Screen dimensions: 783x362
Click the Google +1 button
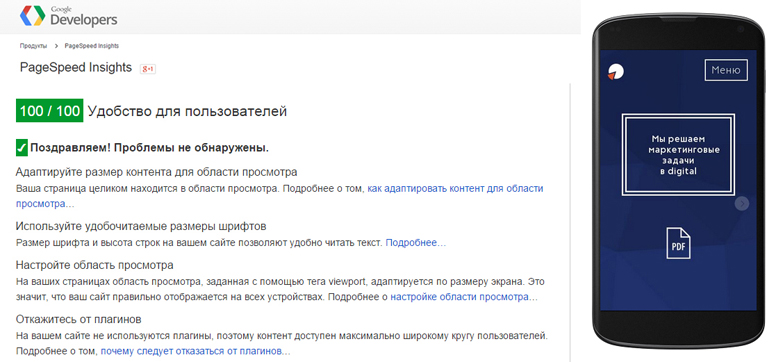point(148,69)
